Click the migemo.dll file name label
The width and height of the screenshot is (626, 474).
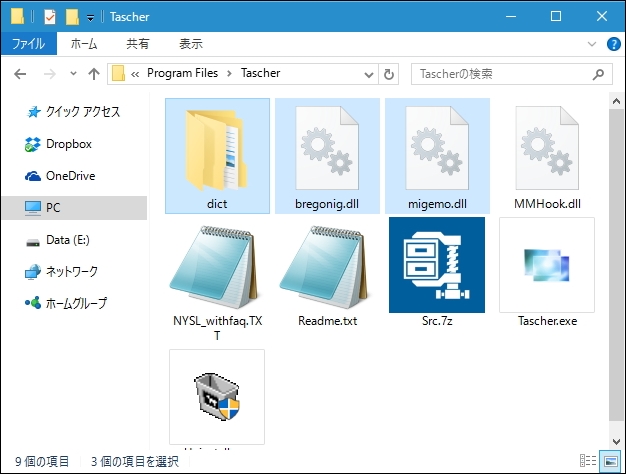pos(437,204)
